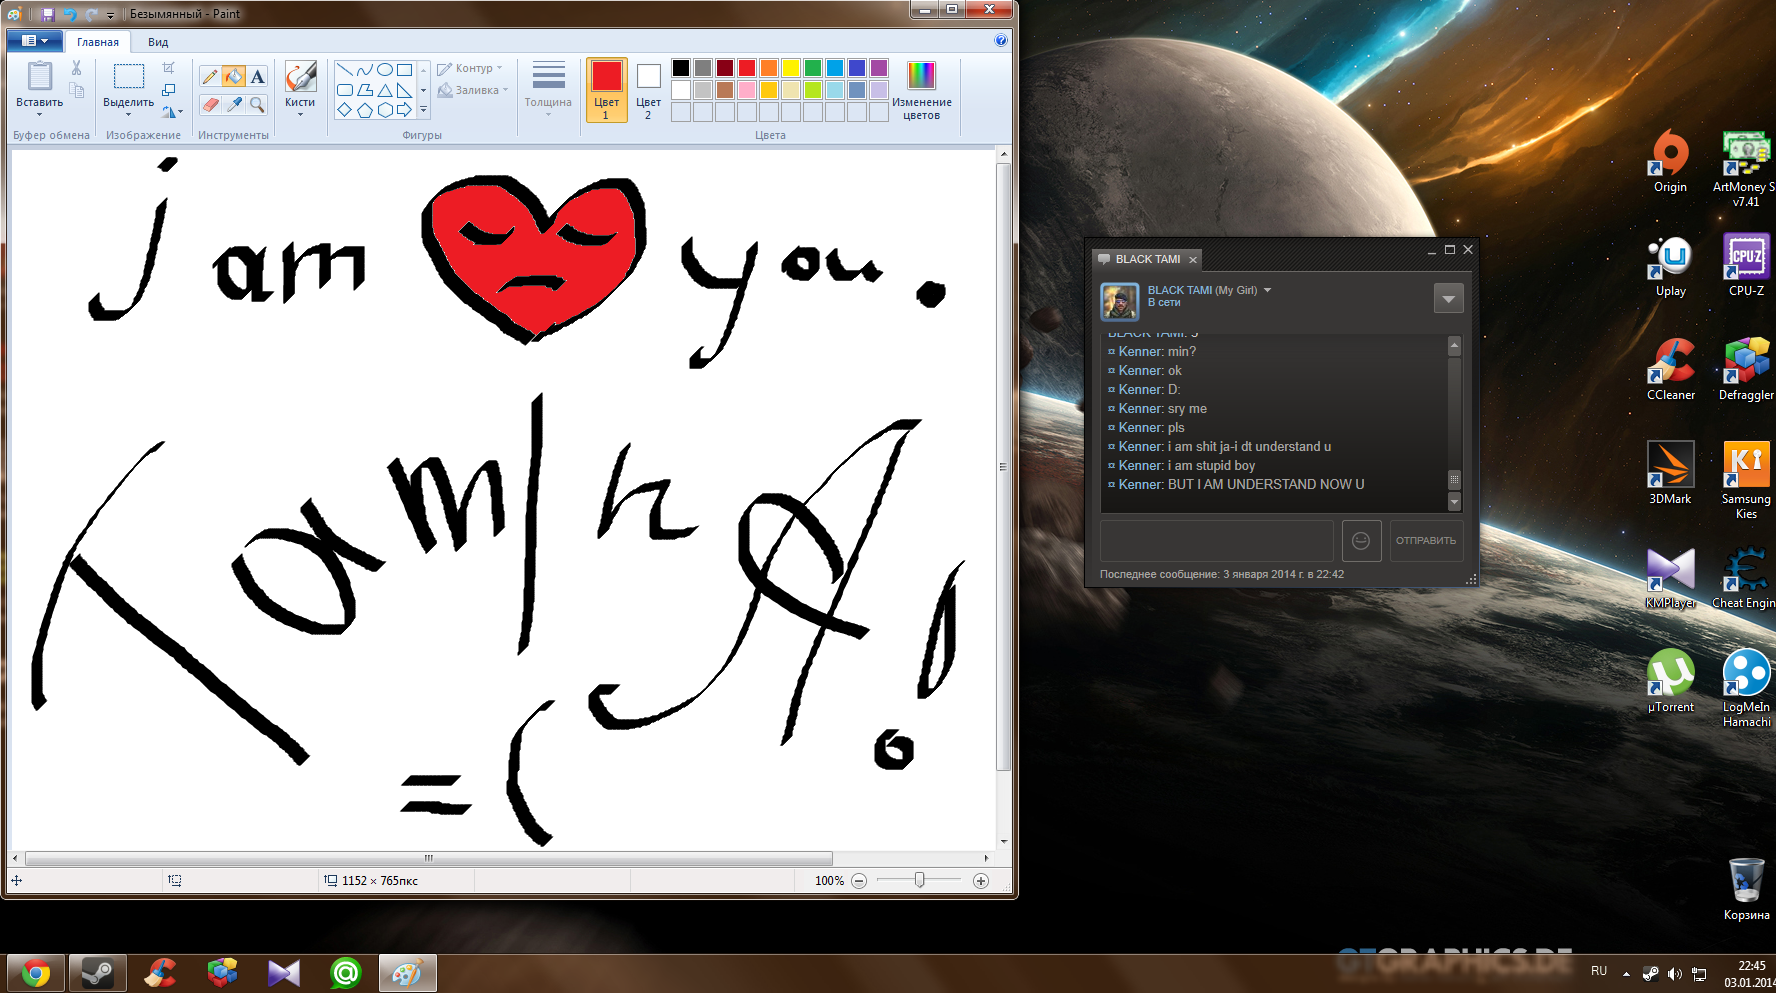
Task: Click the volume icon in system tray
Action: tap(1674, 973)
